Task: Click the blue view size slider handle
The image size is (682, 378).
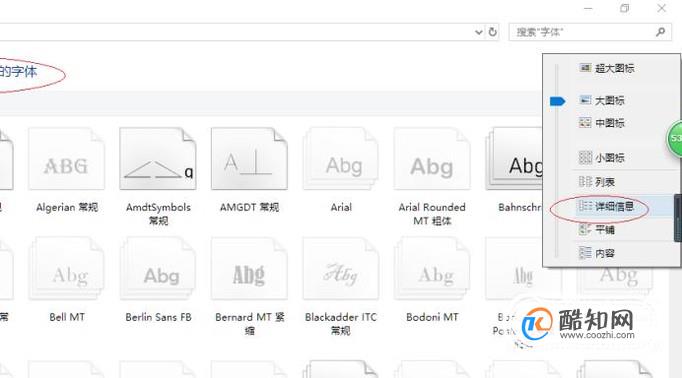Action: click(557, 101)
